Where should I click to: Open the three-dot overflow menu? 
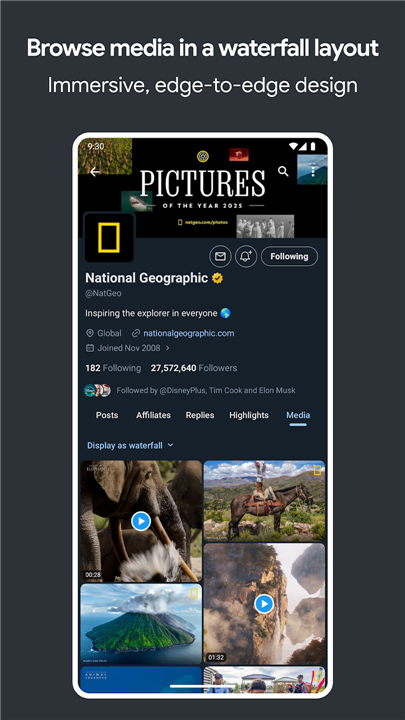[x=313, y=172]
